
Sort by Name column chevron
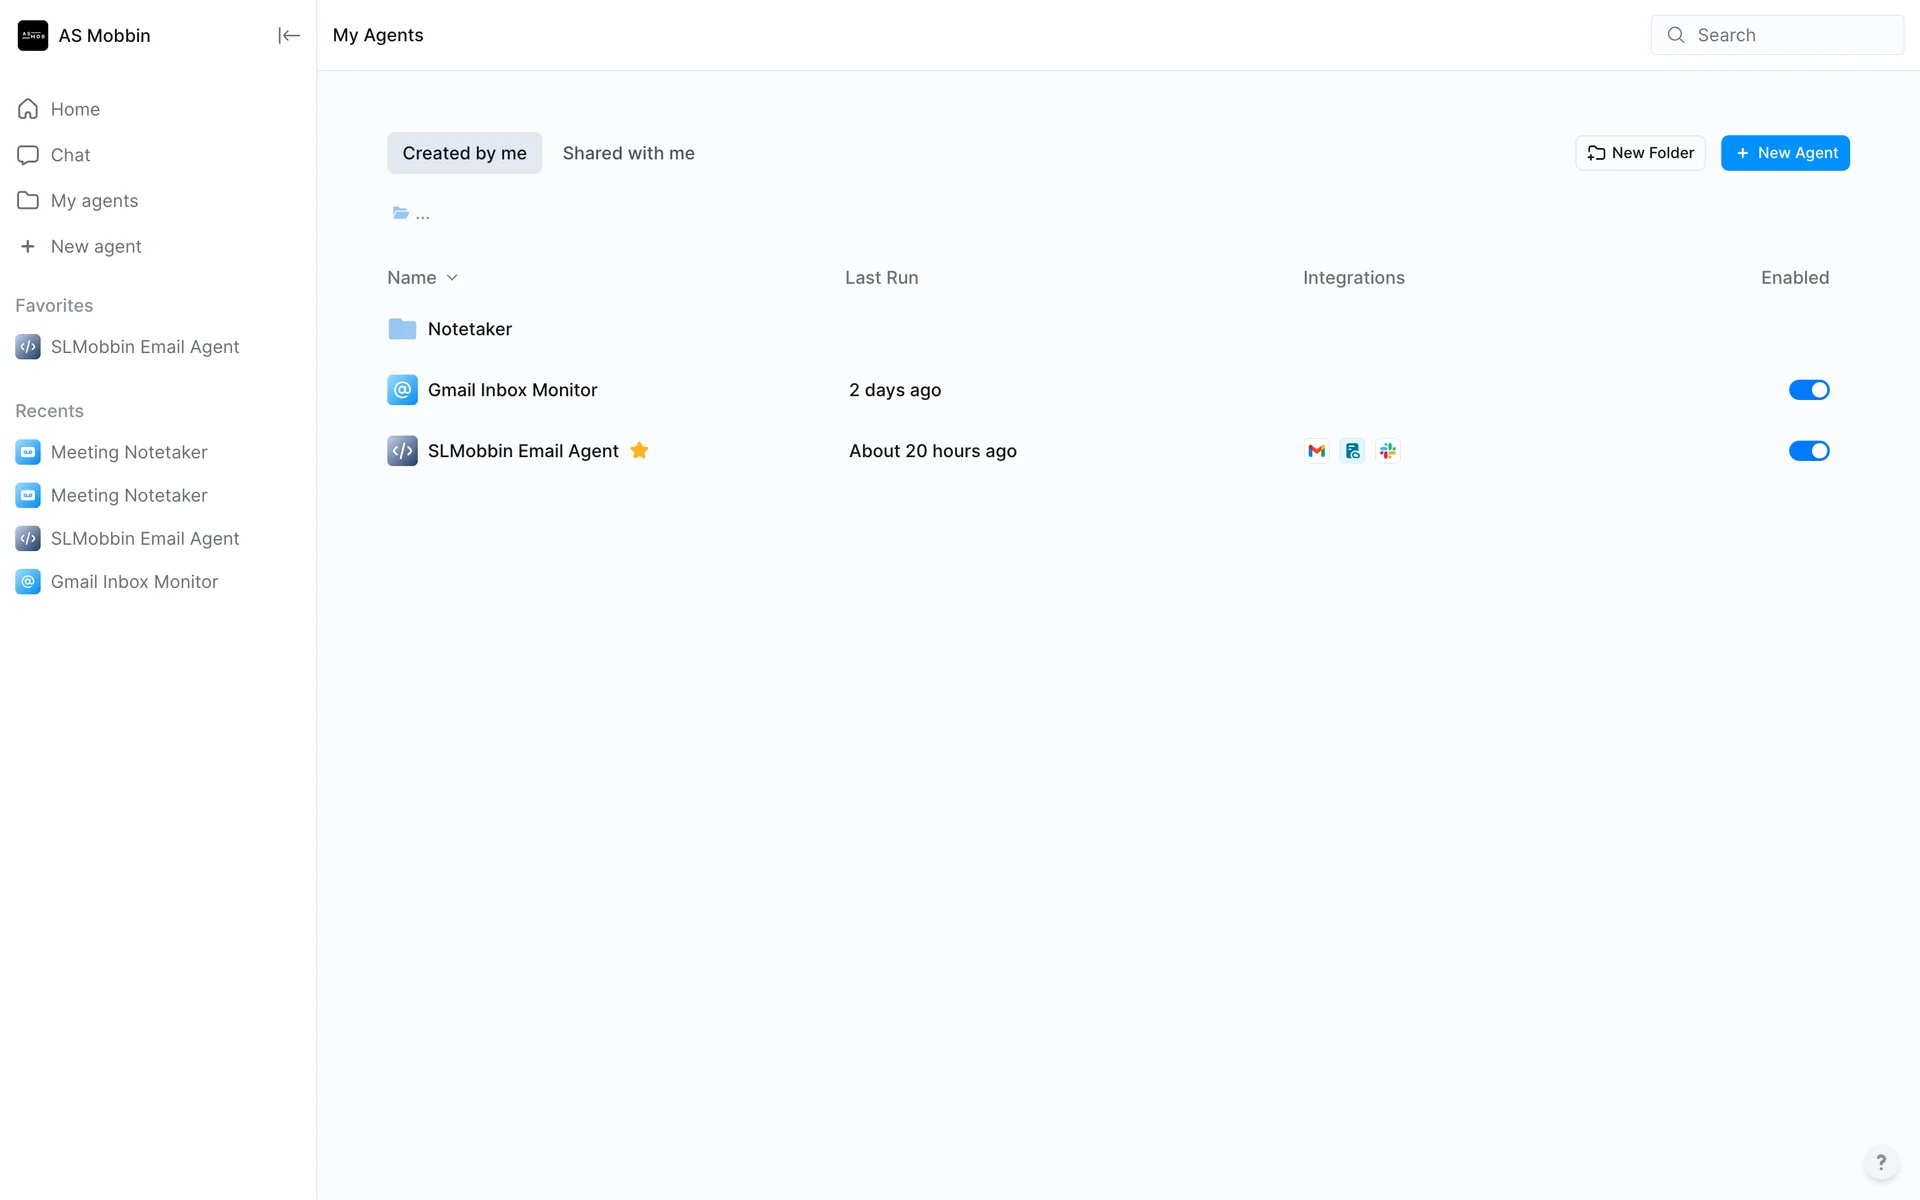(452, 278)
